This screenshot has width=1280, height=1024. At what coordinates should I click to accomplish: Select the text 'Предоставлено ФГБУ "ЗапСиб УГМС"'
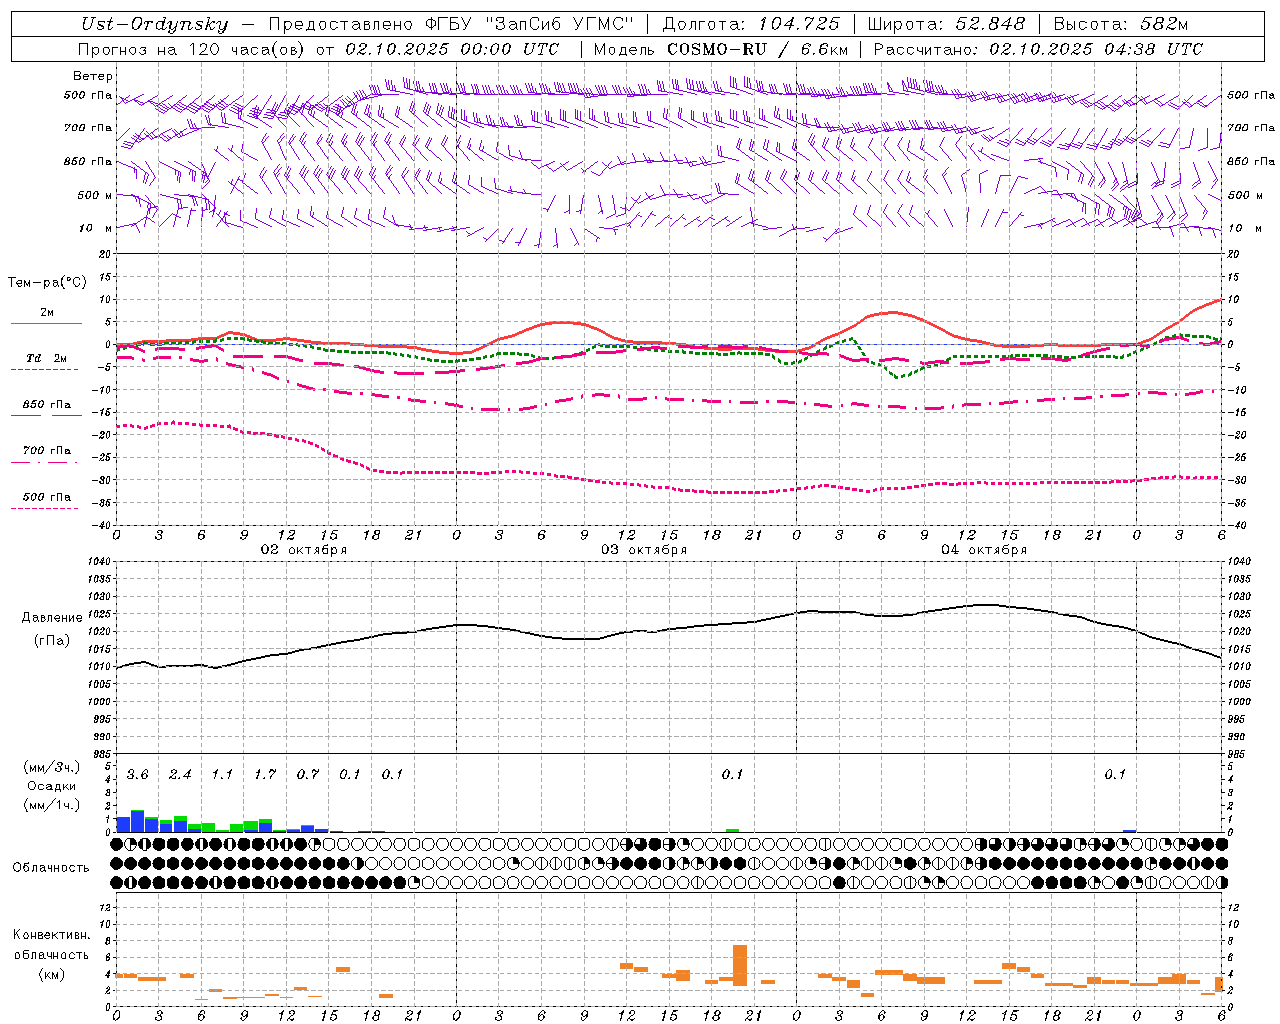[x=452, y=25]
